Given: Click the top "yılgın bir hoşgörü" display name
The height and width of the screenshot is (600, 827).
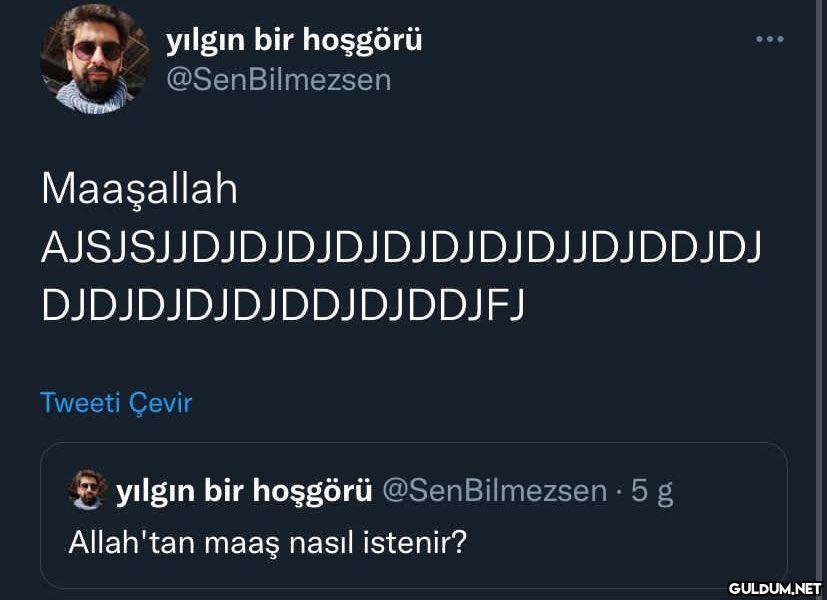Looking at the screenshot, I should (x=293, y=40).
